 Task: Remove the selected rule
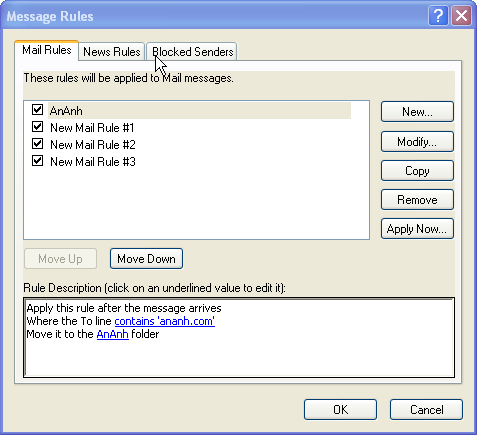pyautogui.click(x=417, y=200)
